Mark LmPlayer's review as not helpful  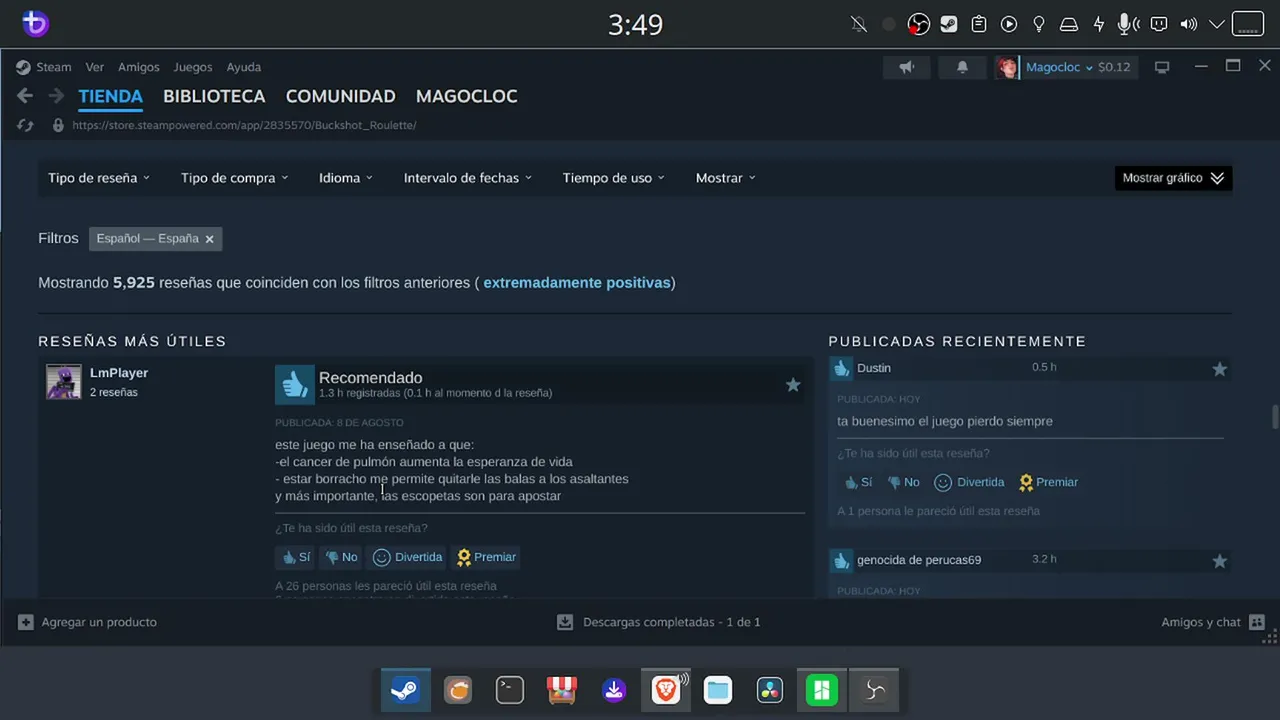tap(341, 557)
